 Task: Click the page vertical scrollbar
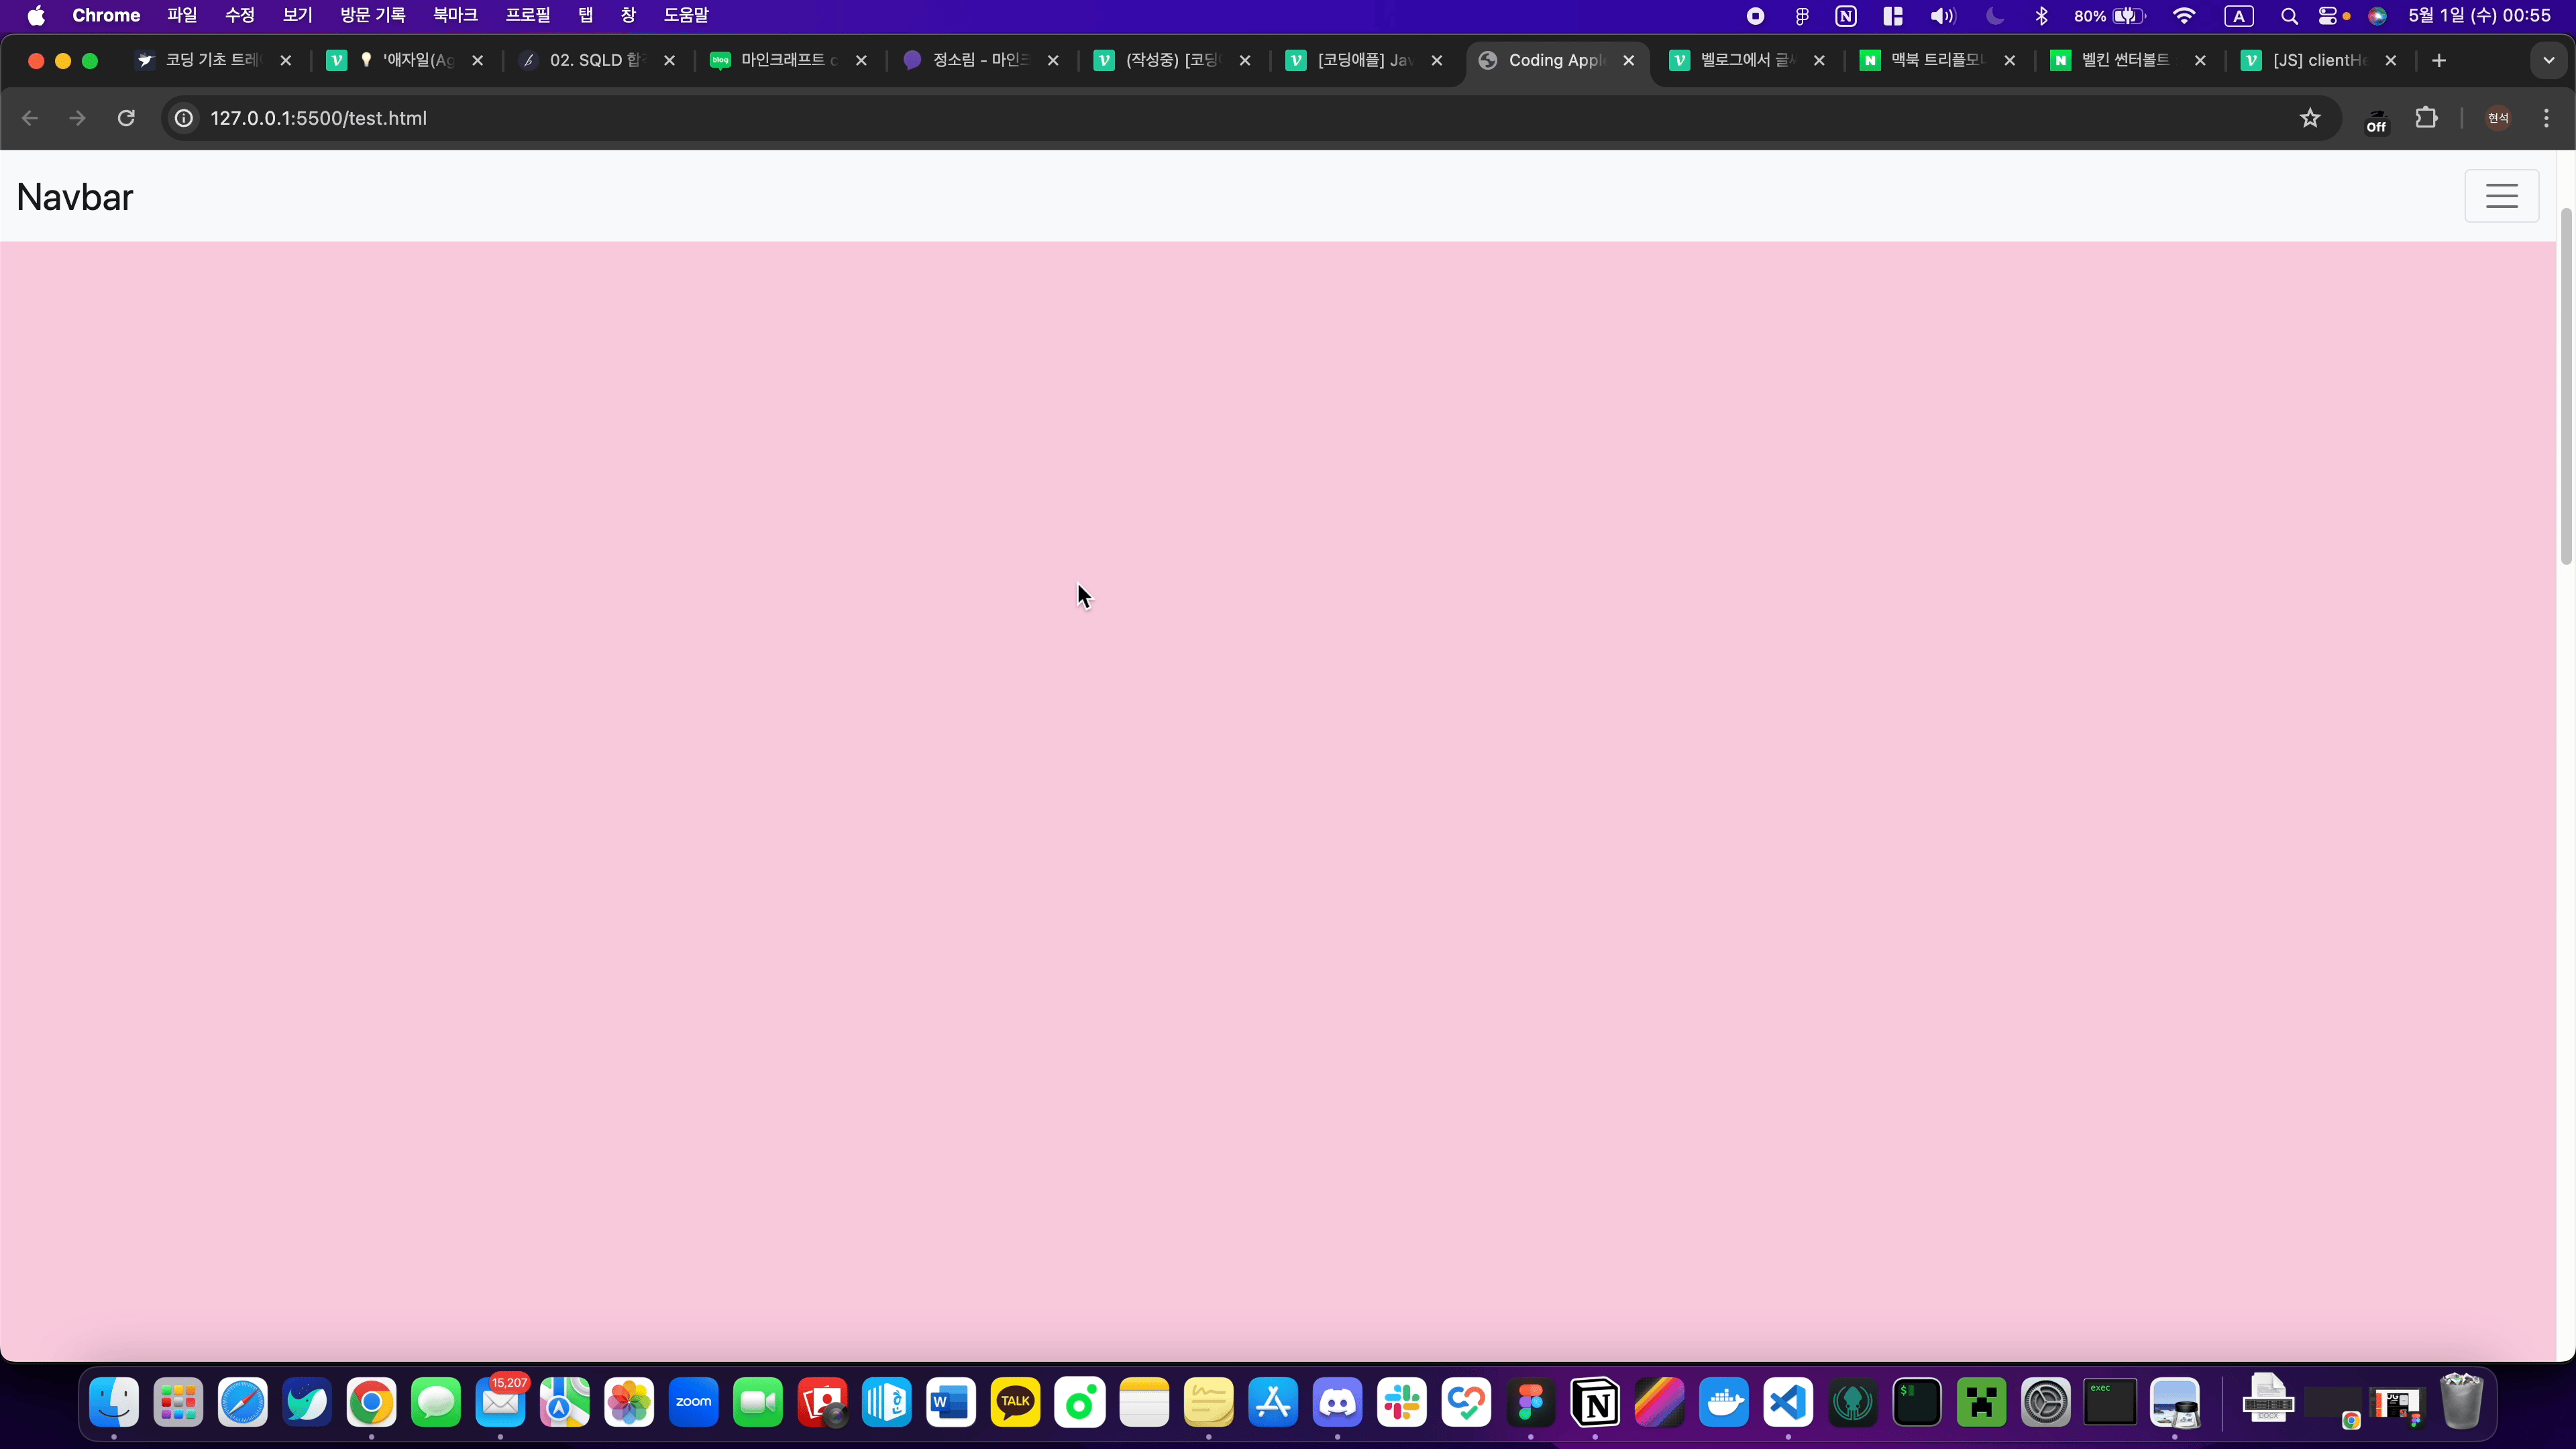pos(2565,386)
